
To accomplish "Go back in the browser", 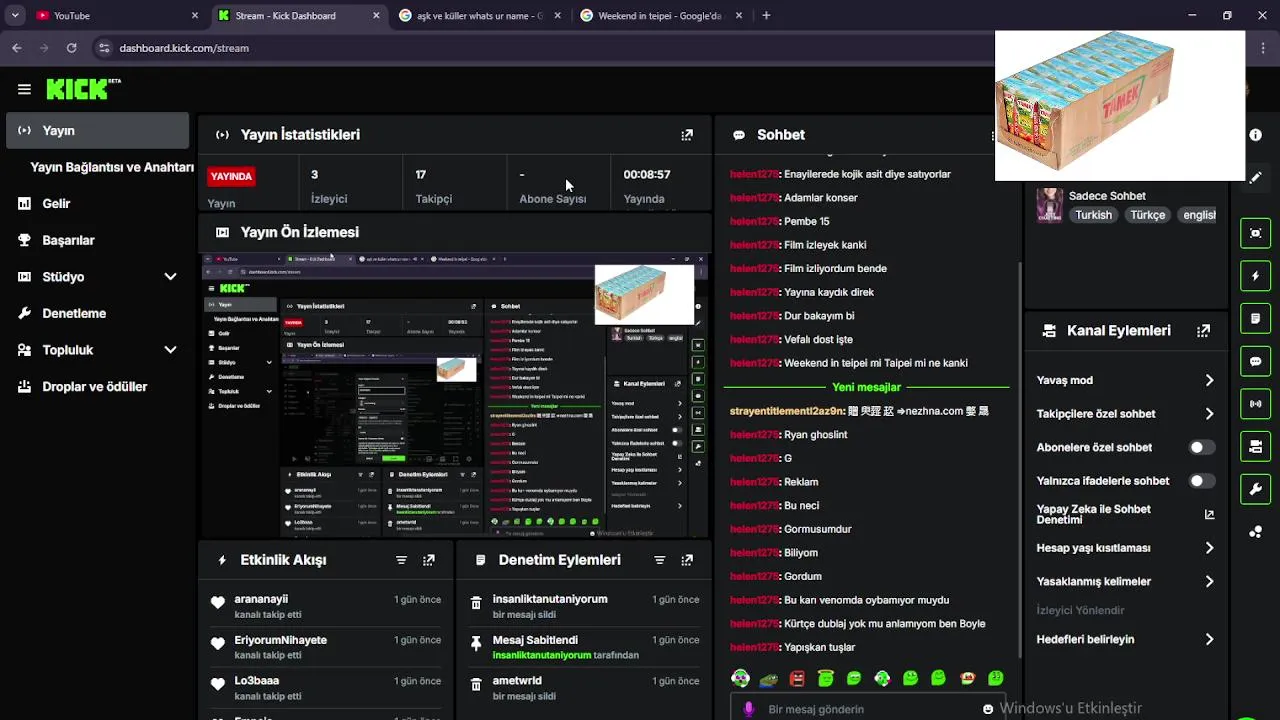I will click(16, 48).
